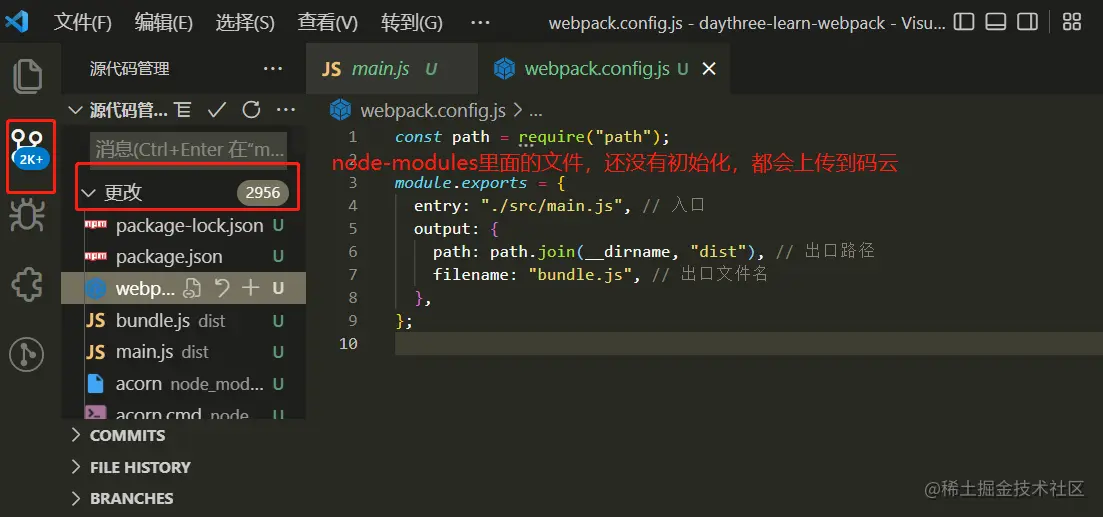This screenshot has height=517, width=1103.
Task: Stage changes plus icon on webpack row
Action: click(x=250, y=288)
